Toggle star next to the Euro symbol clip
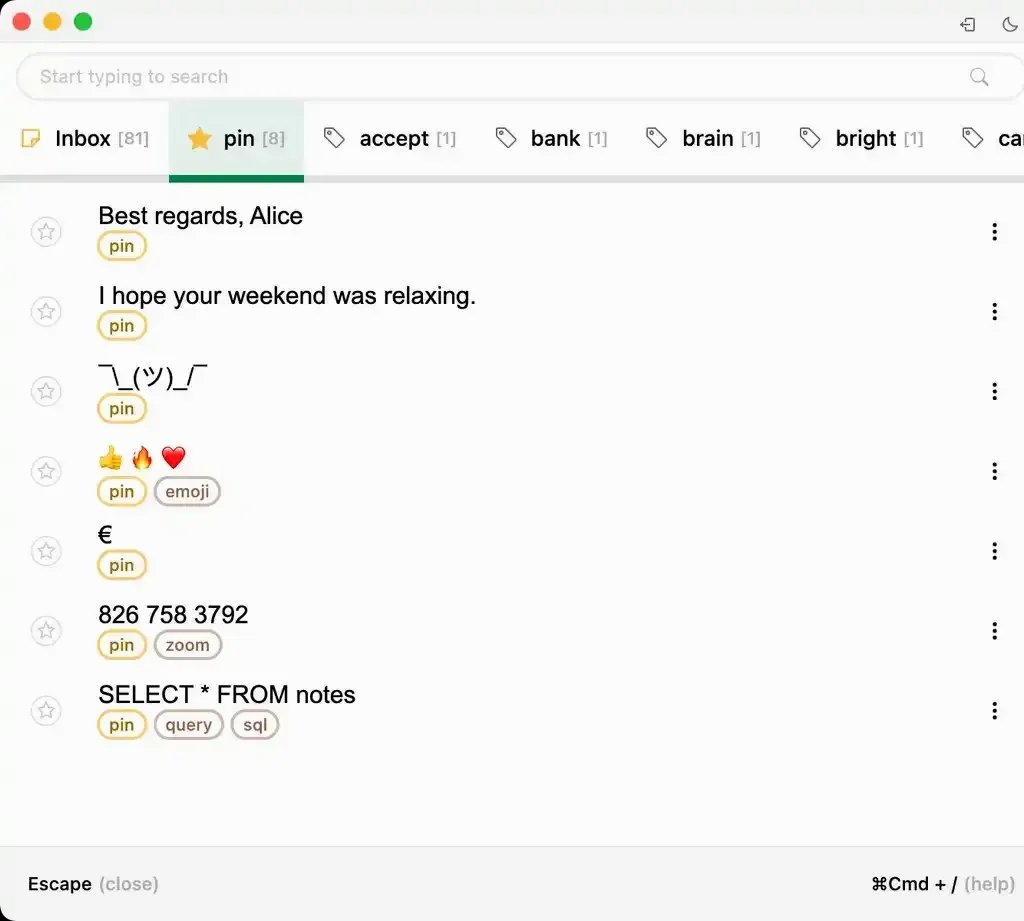This screenshot has width=1024, height=921. point(46,551)
